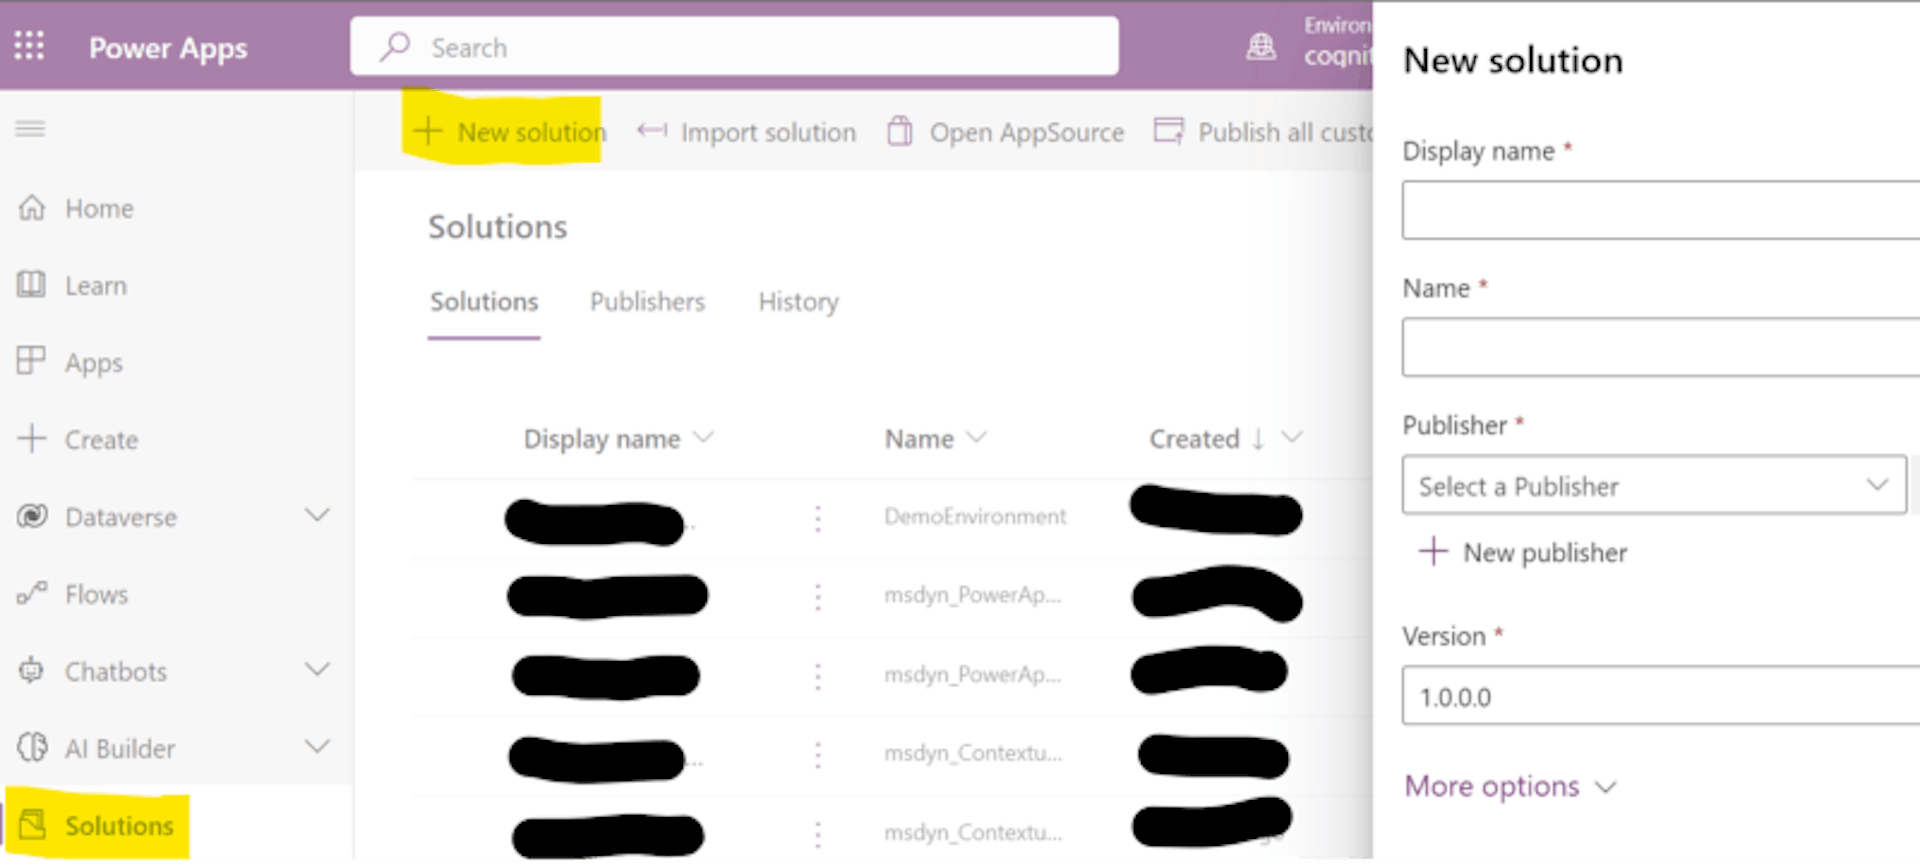This screenshot has width=1920, height=864.
Task: Expand the AI Builder navigation group
Action: click(x=317, y=747)
